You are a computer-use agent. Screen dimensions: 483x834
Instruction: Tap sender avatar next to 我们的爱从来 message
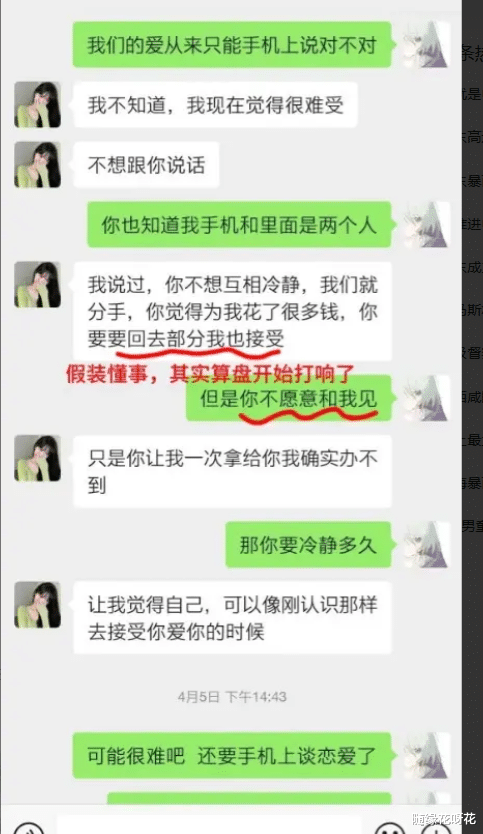426,44
